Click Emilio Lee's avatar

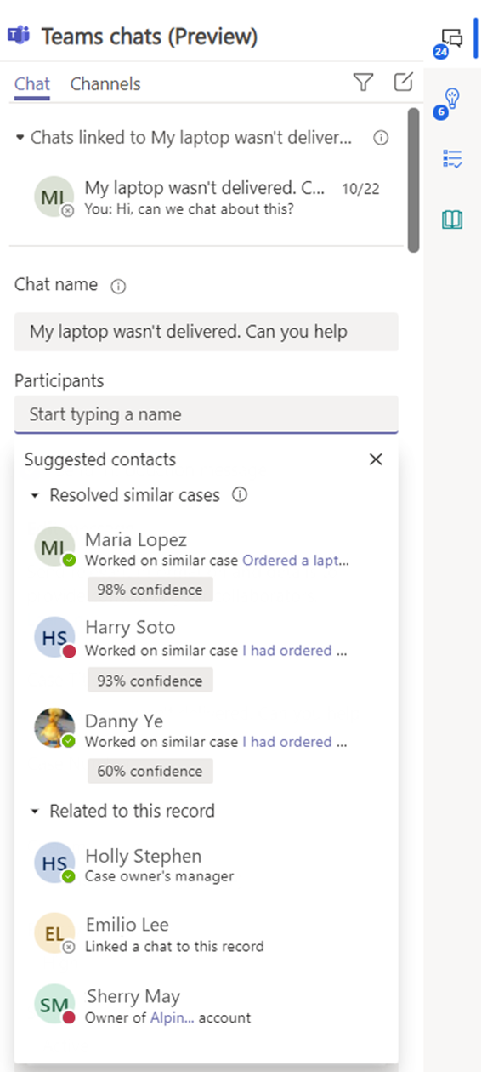coord(54,933)
